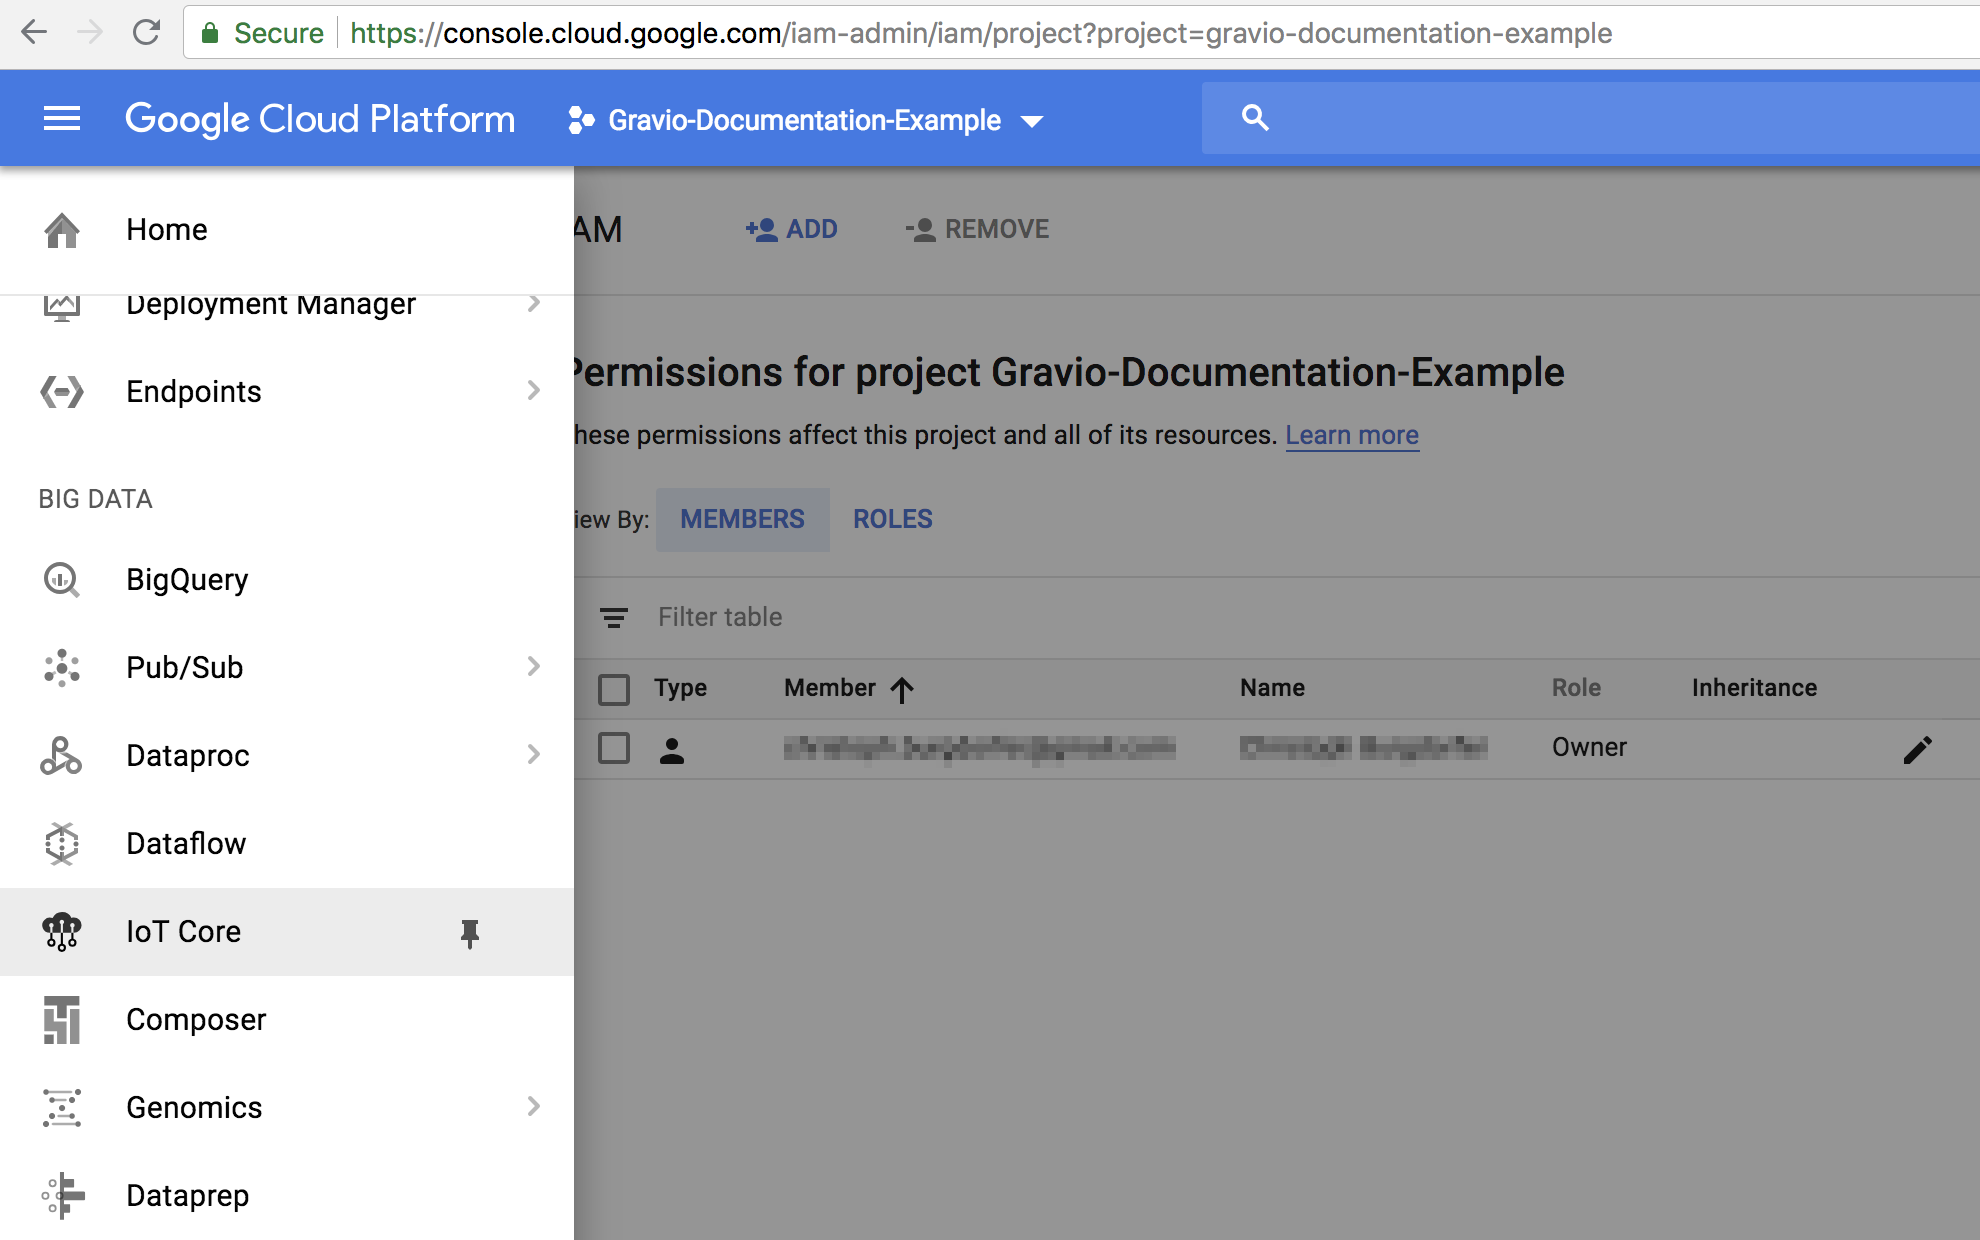
Task: Open Dataflow from the menu
Action: tap(287, 844)
